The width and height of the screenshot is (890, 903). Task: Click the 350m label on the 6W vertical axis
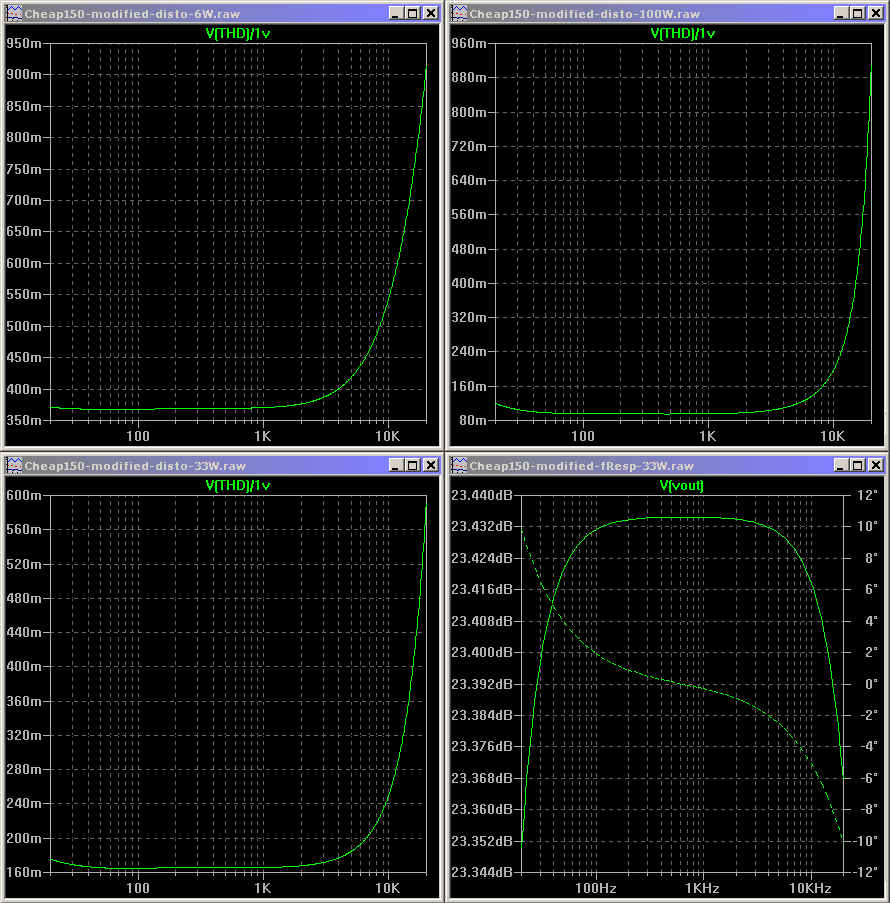click(x=24, y=420)
